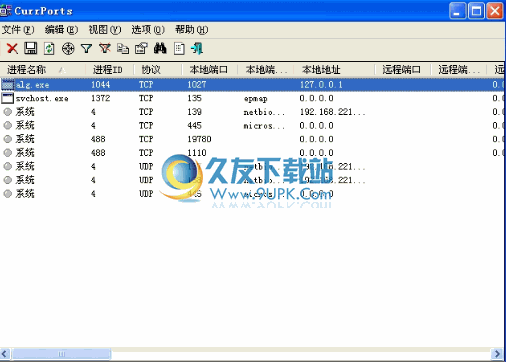Image resolution: width=506 pixels, height=362 pixels.
Task: Maximize the CurrPorts window
Action: 476,11
